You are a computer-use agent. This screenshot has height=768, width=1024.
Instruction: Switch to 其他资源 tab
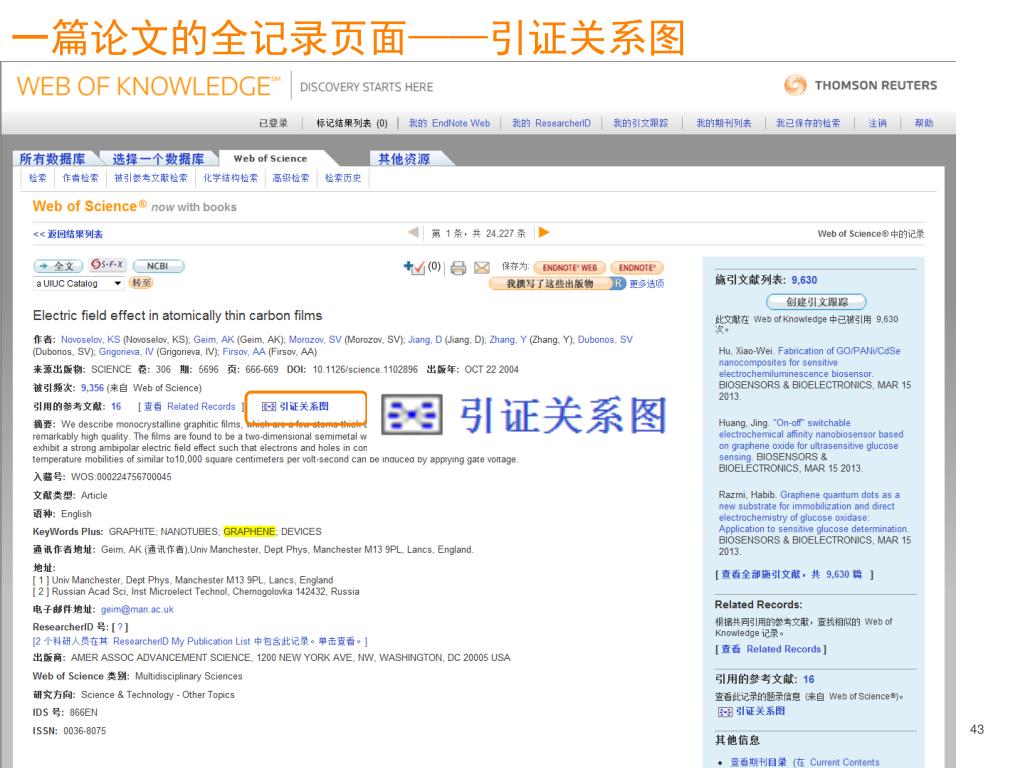(x=404, y=159)
